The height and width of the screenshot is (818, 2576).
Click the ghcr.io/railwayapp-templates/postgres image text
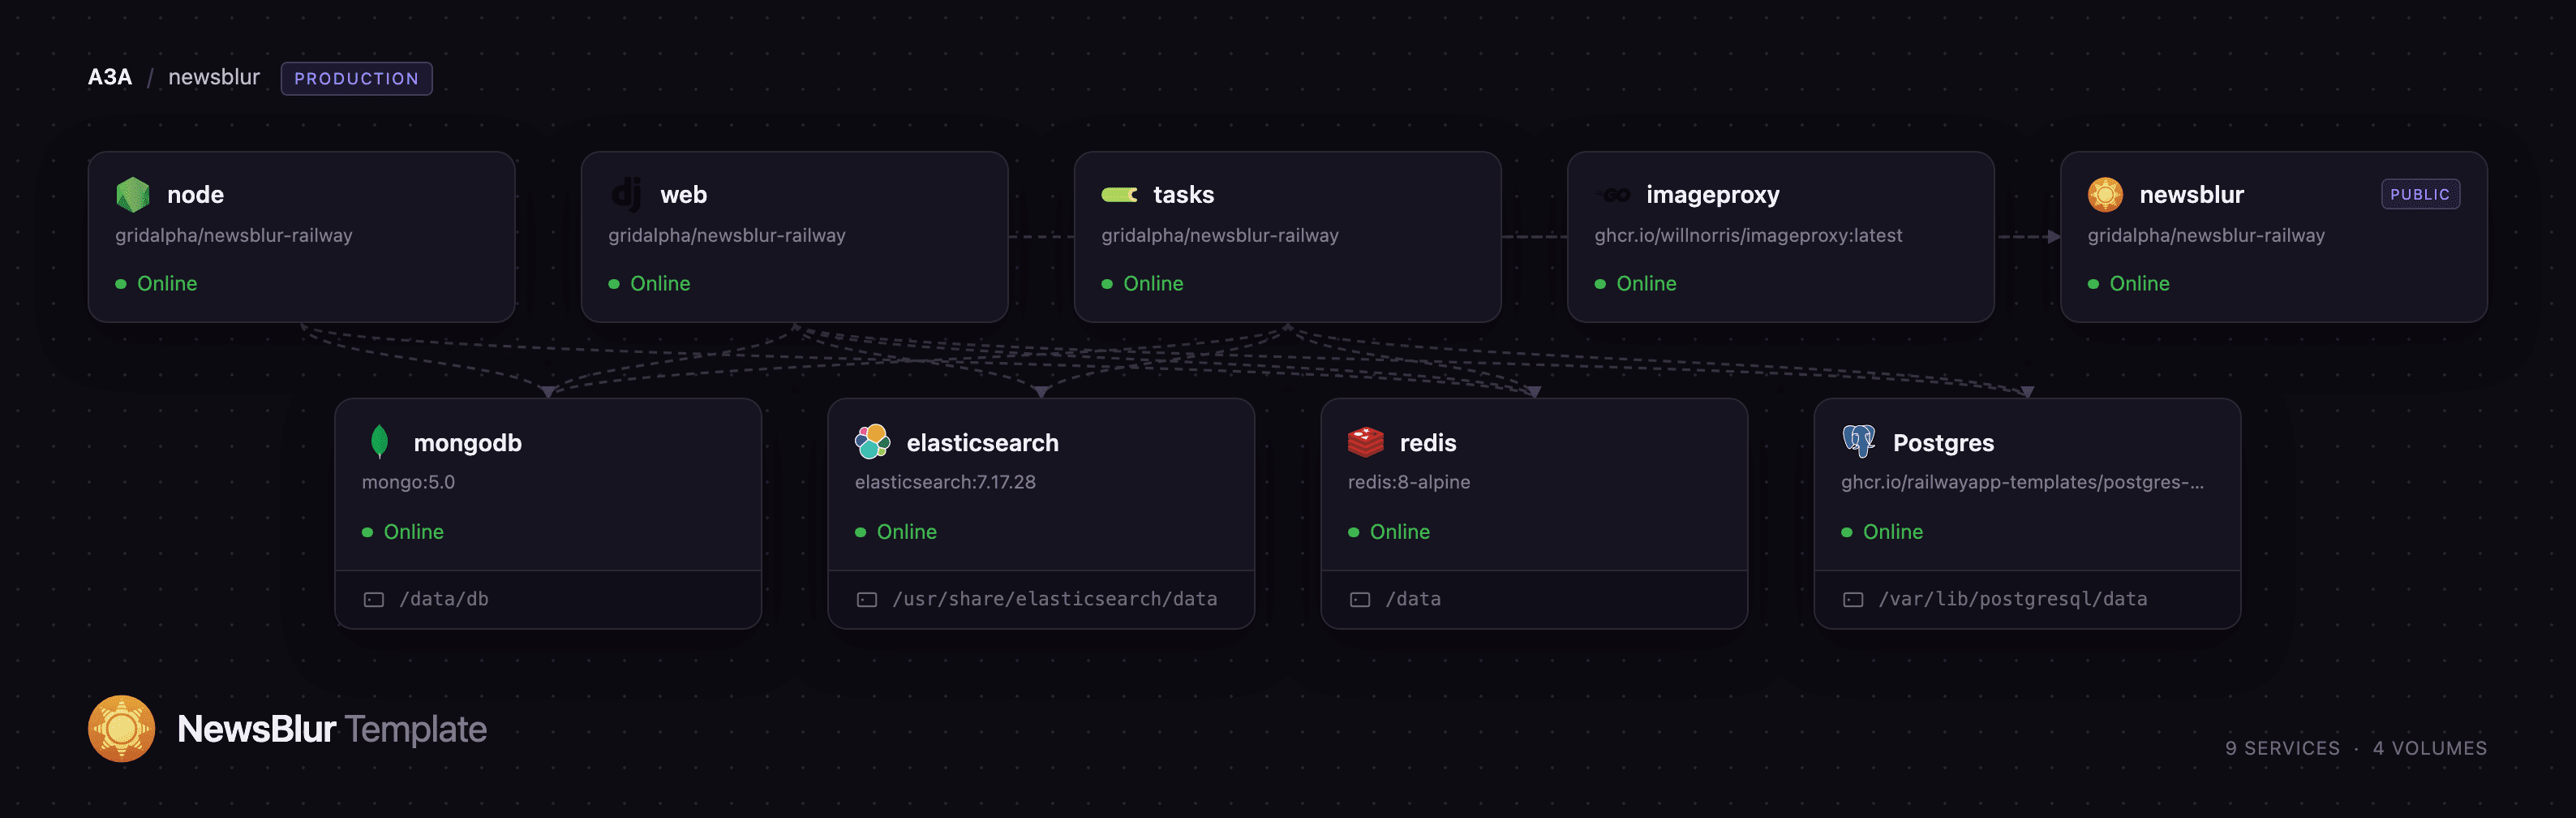[2022, 482]
